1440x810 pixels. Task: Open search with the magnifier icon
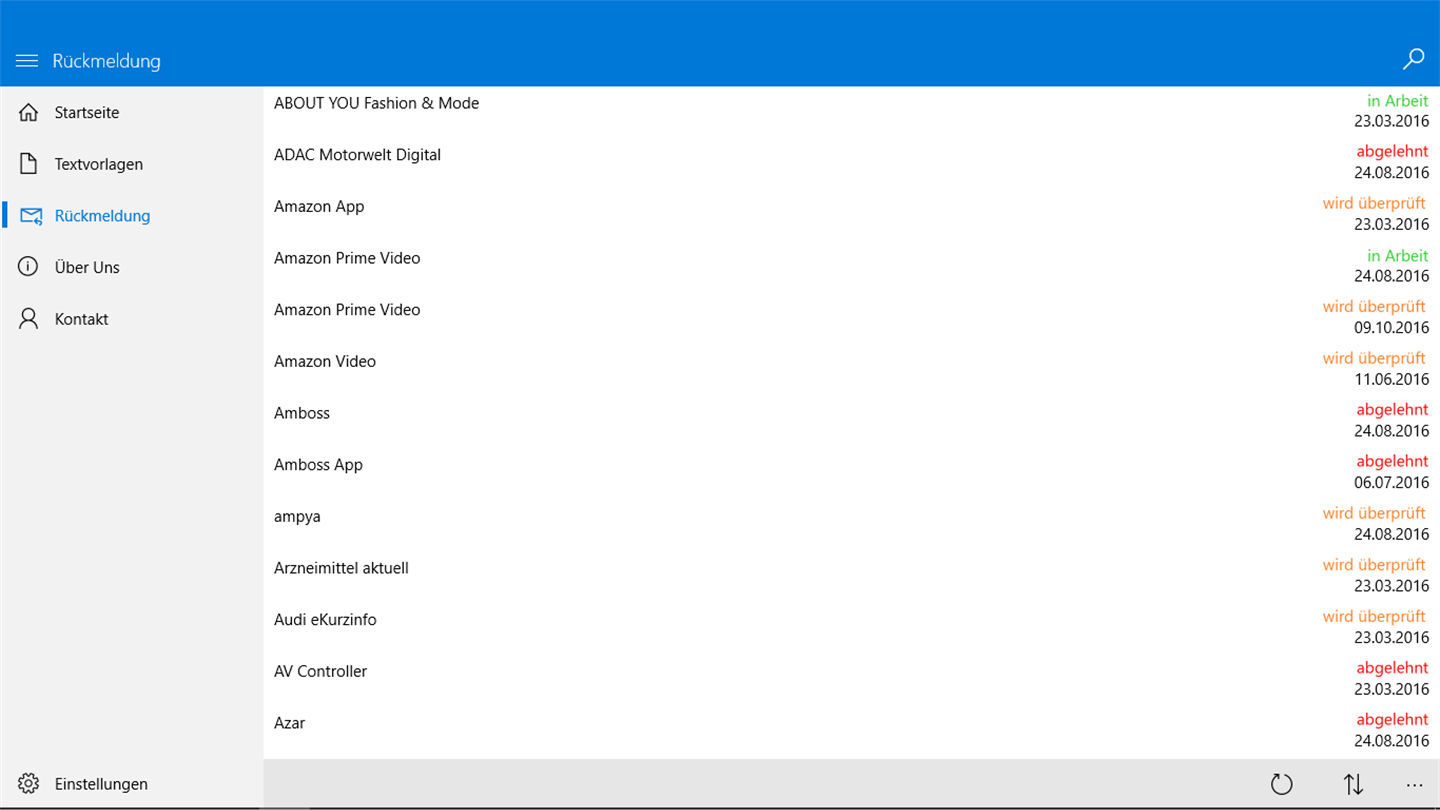tap(1413, 60)
